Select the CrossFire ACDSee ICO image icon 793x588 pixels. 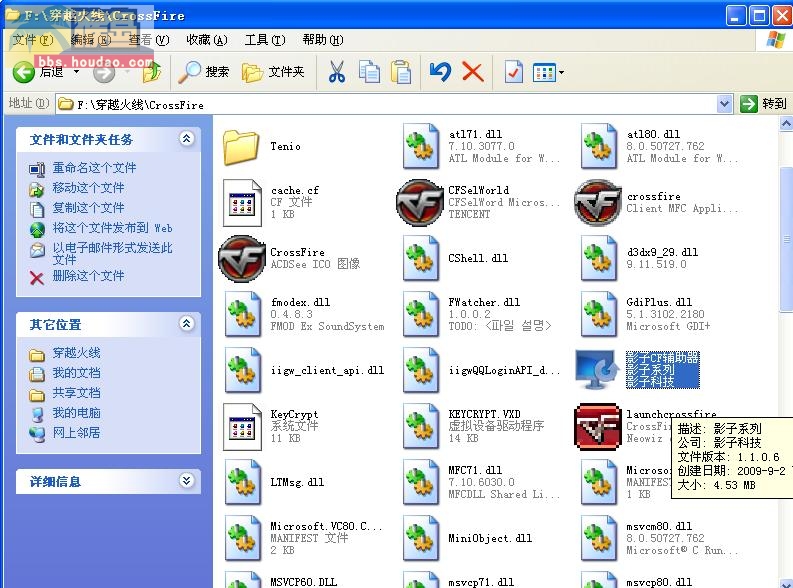(x=242, y=258)
